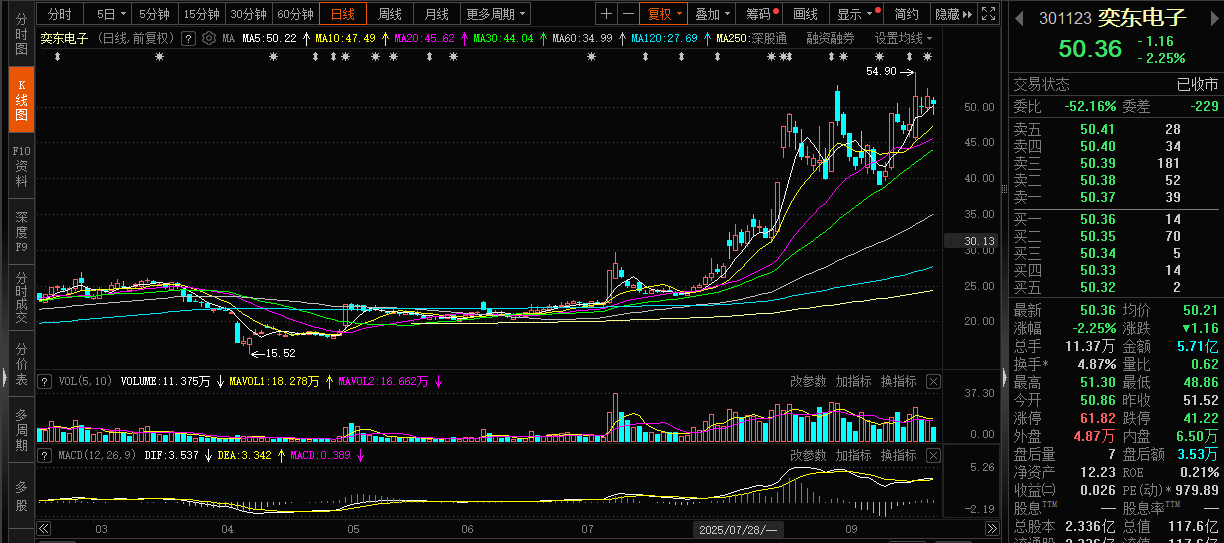Expand the 更多周期 dropdown
Viewport: 1224px width, 543px height.
coord(496,14)
